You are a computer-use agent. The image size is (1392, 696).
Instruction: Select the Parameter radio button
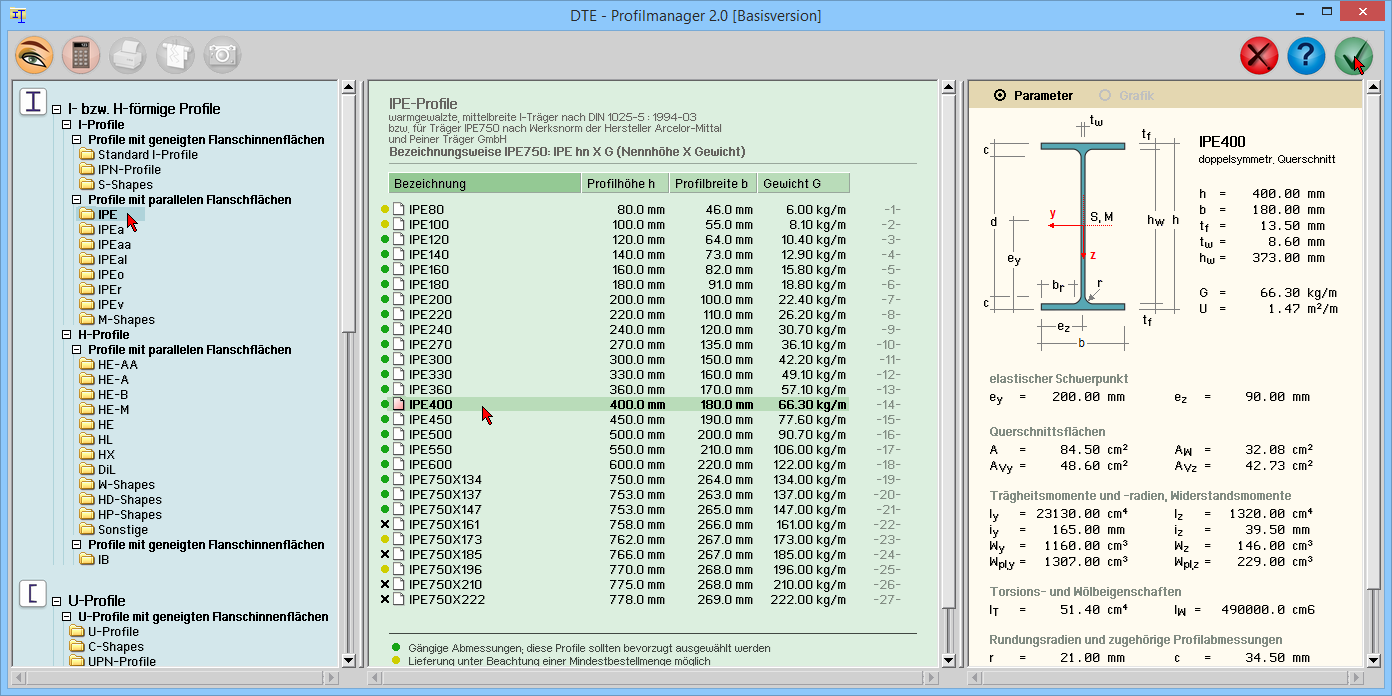point(1000,96)
